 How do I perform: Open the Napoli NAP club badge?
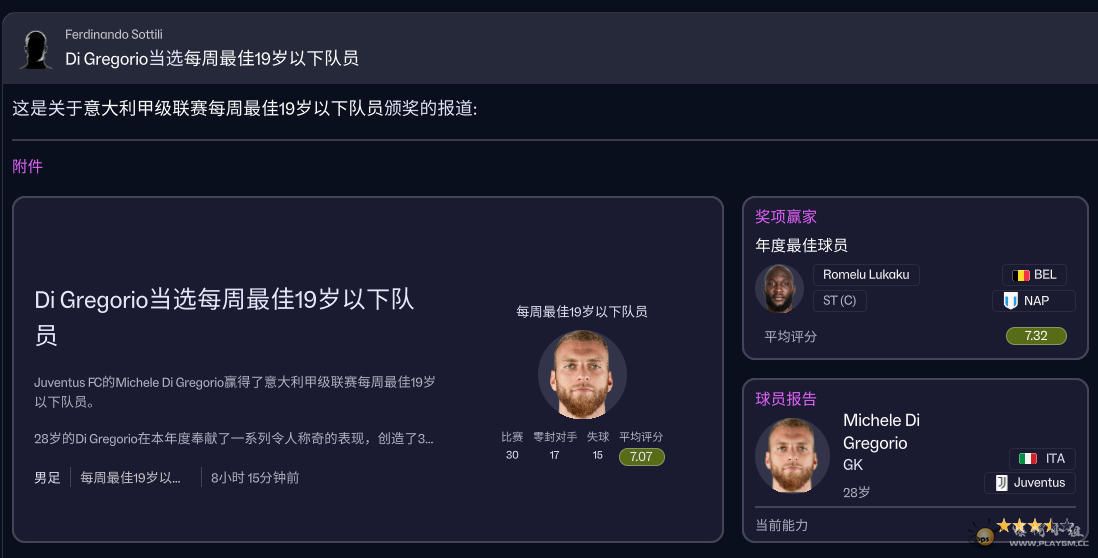tap(1034, 300)
